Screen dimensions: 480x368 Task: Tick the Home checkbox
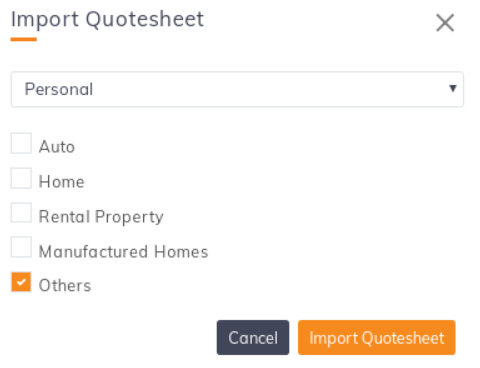pyautogui.click(x=21, y=178)
